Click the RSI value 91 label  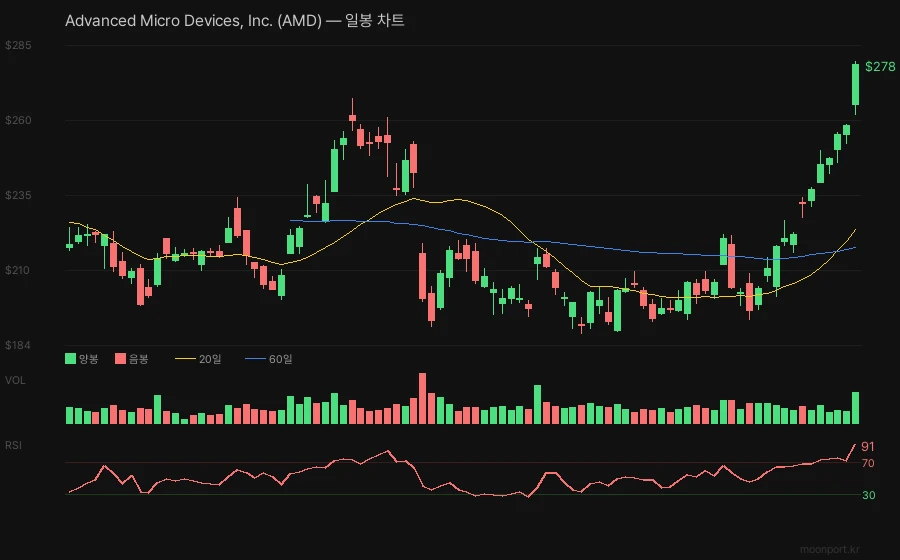coord(868,446)
